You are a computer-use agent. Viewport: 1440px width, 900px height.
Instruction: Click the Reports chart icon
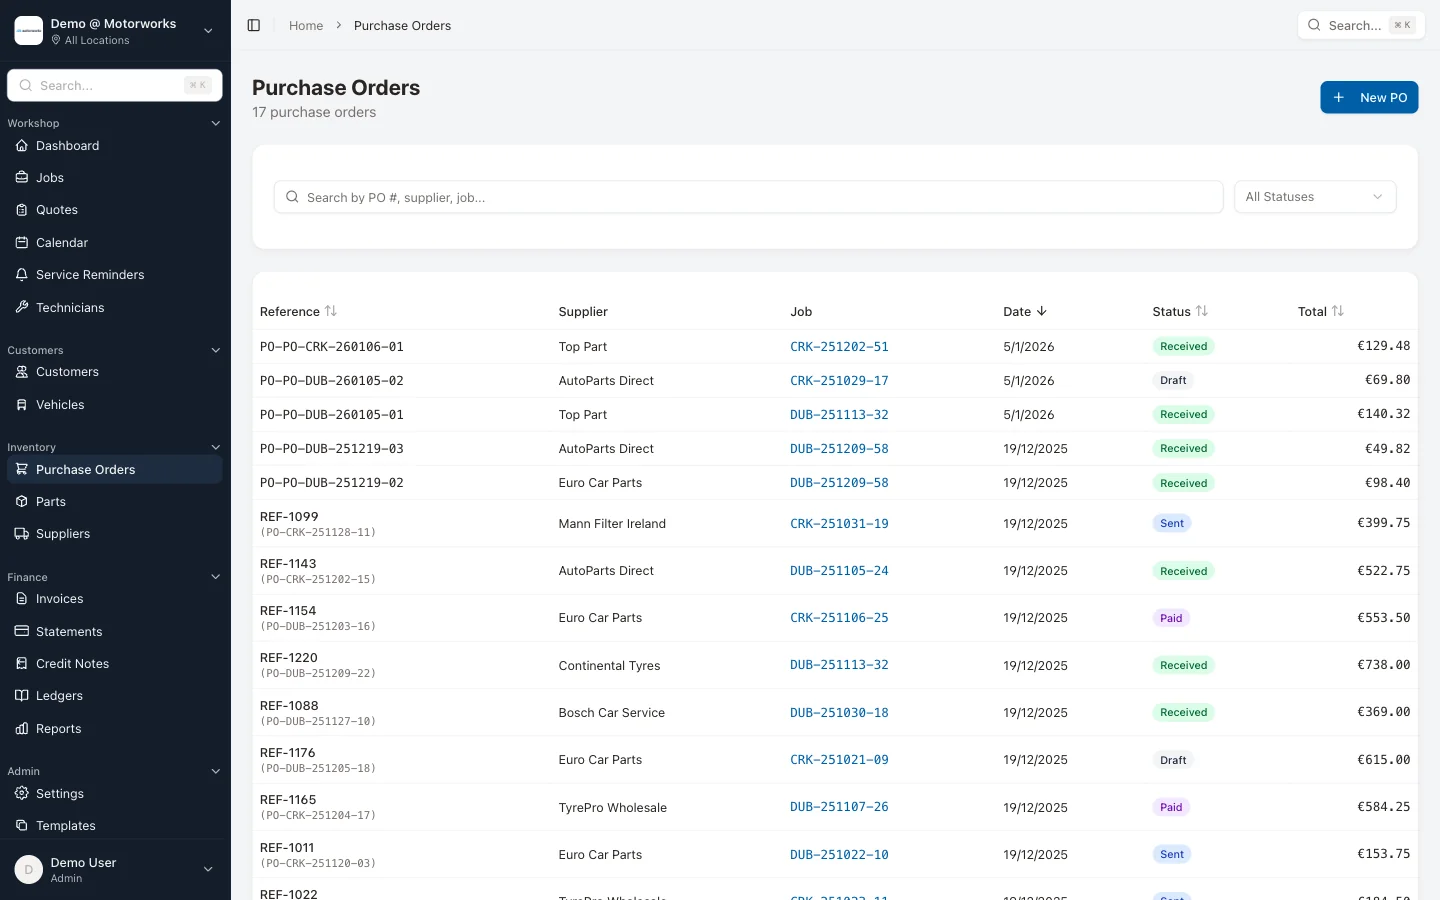pyautogui.click(x=20, y=728)
